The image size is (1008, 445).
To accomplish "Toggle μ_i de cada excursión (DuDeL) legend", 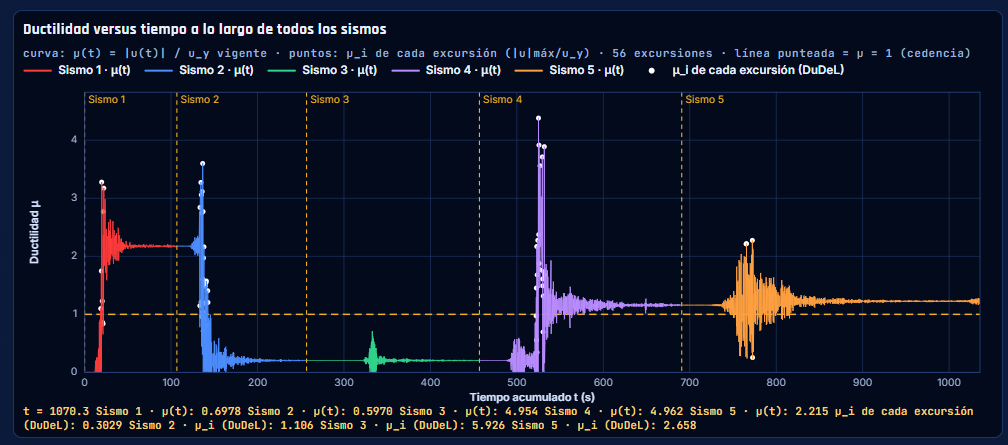I will pos(744,70).
